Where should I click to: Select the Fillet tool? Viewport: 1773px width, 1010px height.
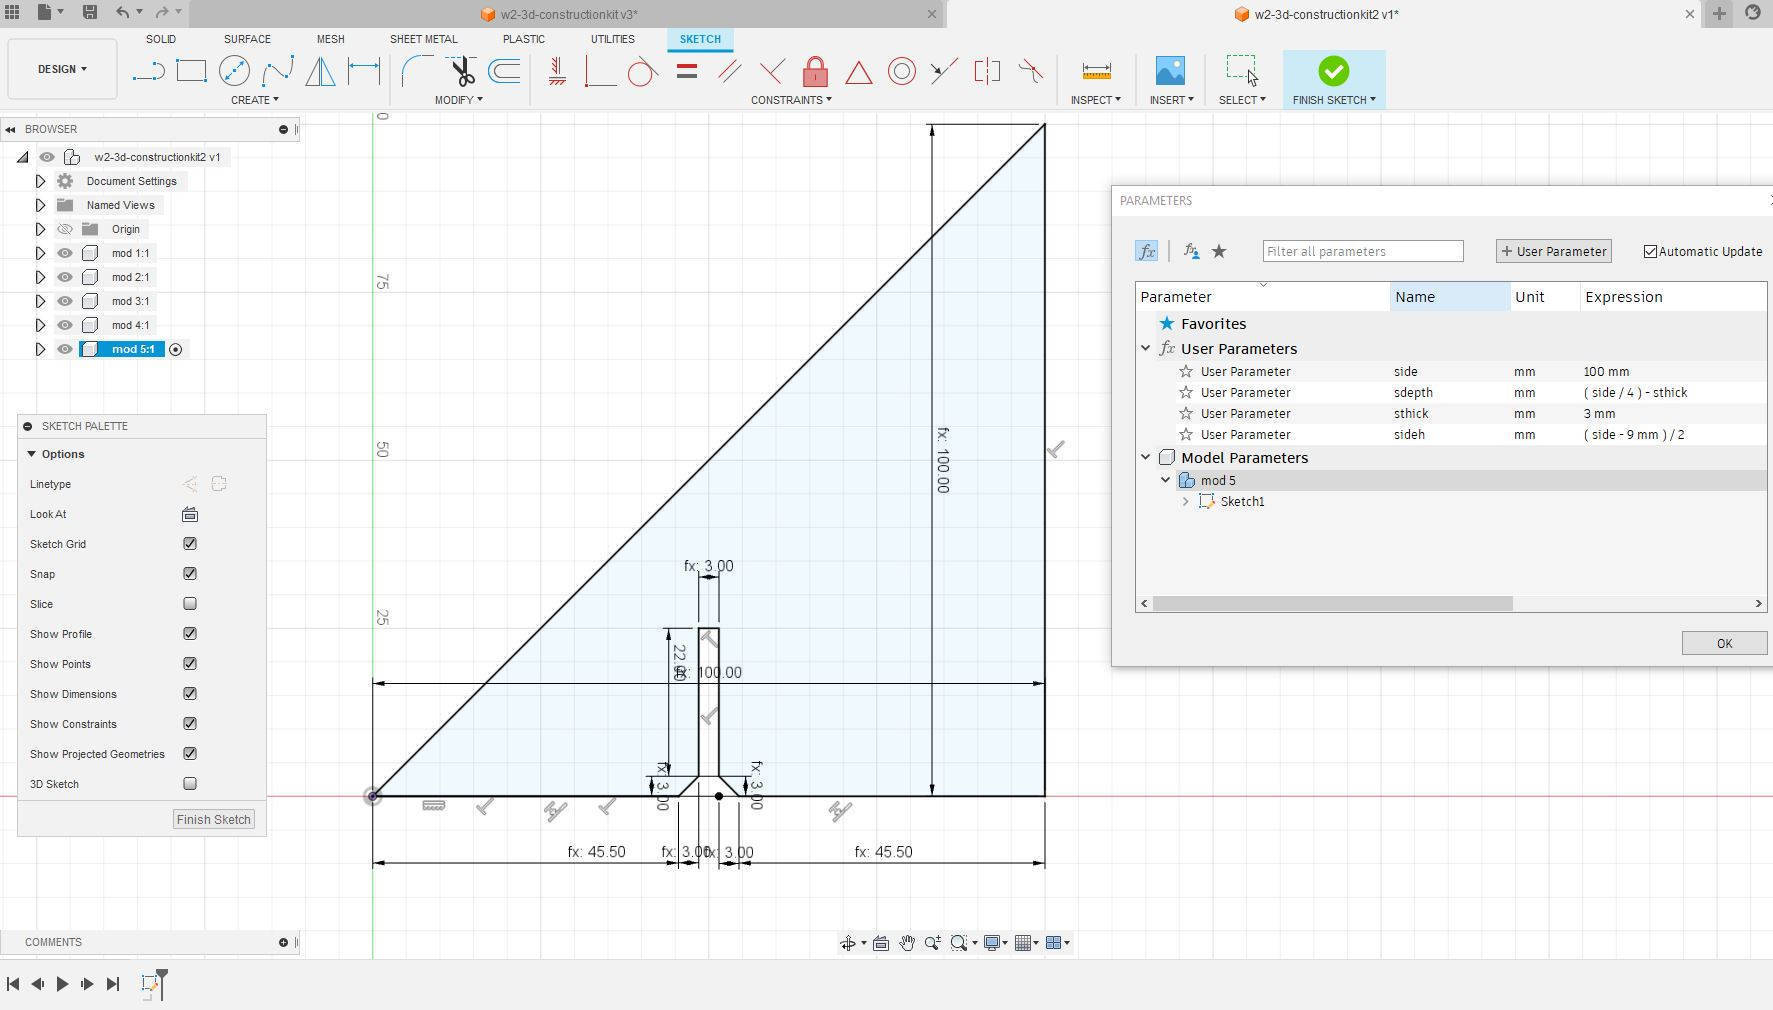point(416,71)
